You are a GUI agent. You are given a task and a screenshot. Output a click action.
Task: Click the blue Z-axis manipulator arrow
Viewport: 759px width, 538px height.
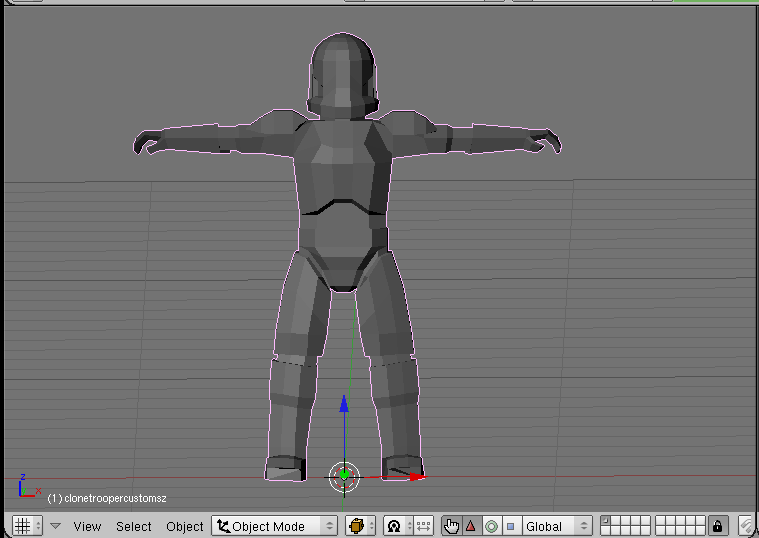344,404
